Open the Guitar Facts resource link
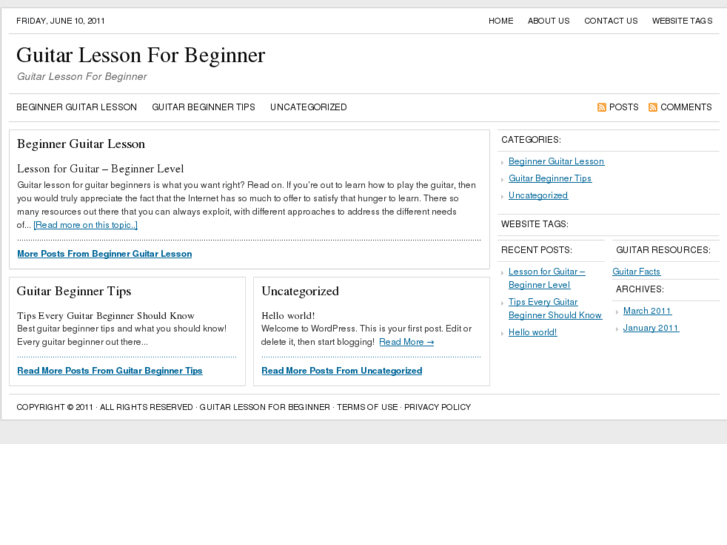The width and height of the screenshot is (727, 545). 636,272
